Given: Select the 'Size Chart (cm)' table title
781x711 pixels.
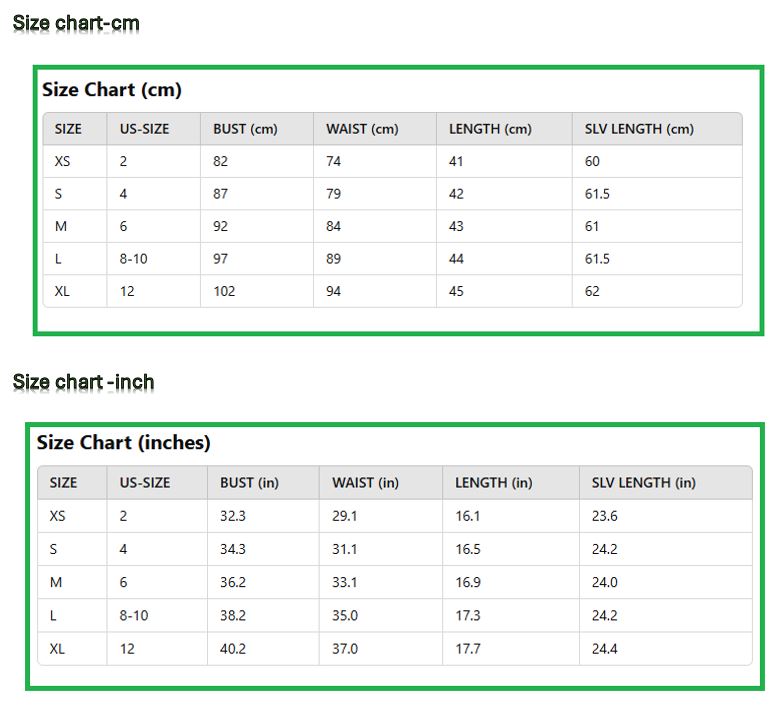Looking at the screenshot, I should pos(112,90).
